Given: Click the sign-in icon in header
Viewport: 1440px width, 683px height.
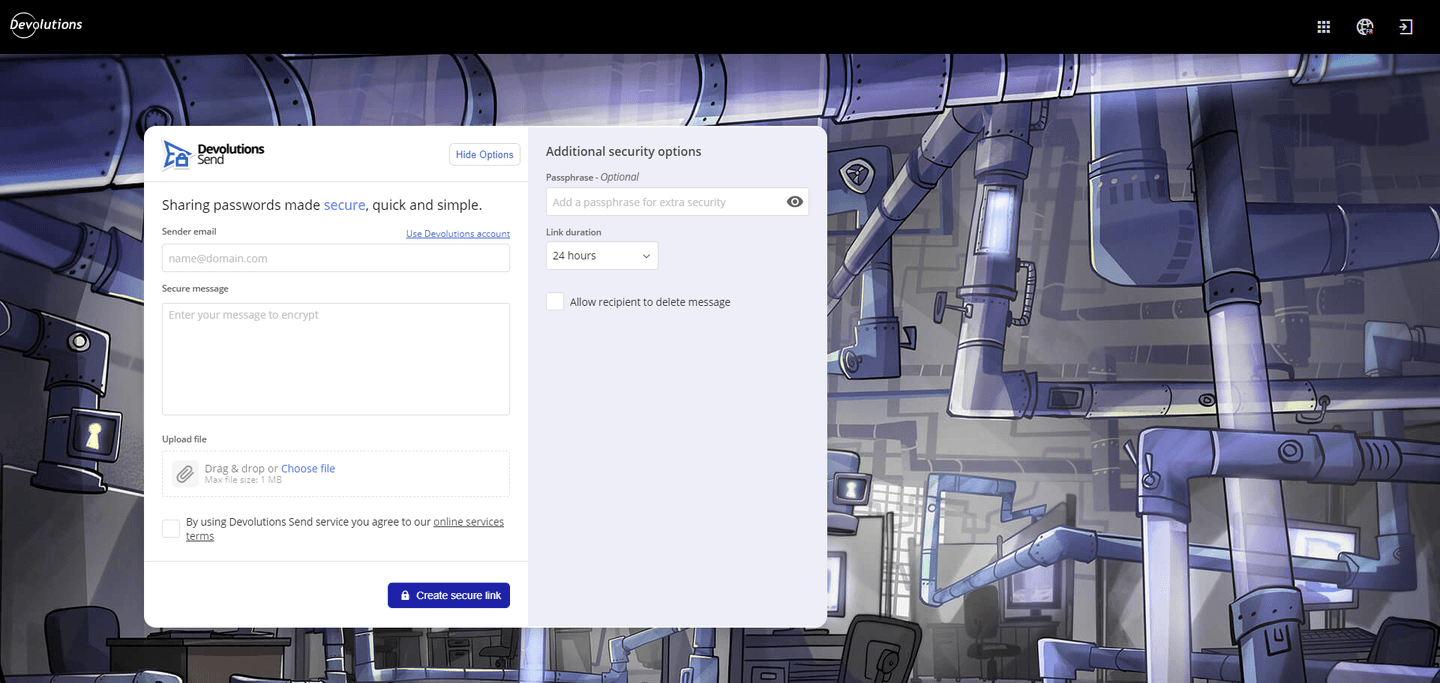Looking at the screenshot, I should 1405,27.
